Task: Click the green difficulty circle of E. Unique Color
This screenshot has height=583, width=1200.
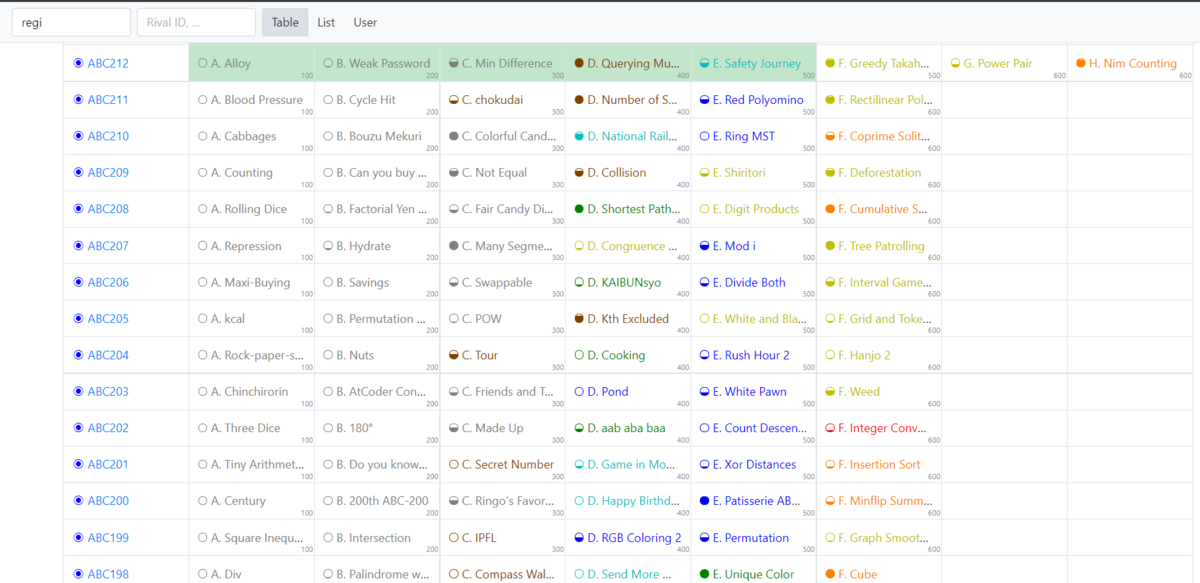Action: click(704, 574)
